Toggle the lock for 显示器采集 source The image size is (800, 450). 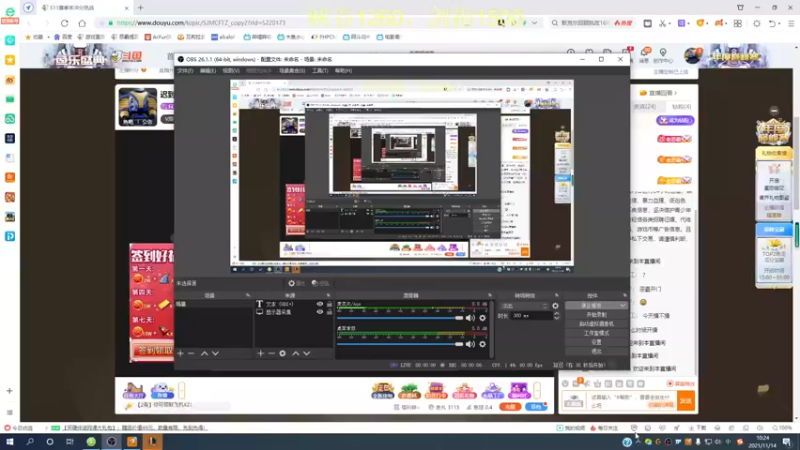pos(329,312)
